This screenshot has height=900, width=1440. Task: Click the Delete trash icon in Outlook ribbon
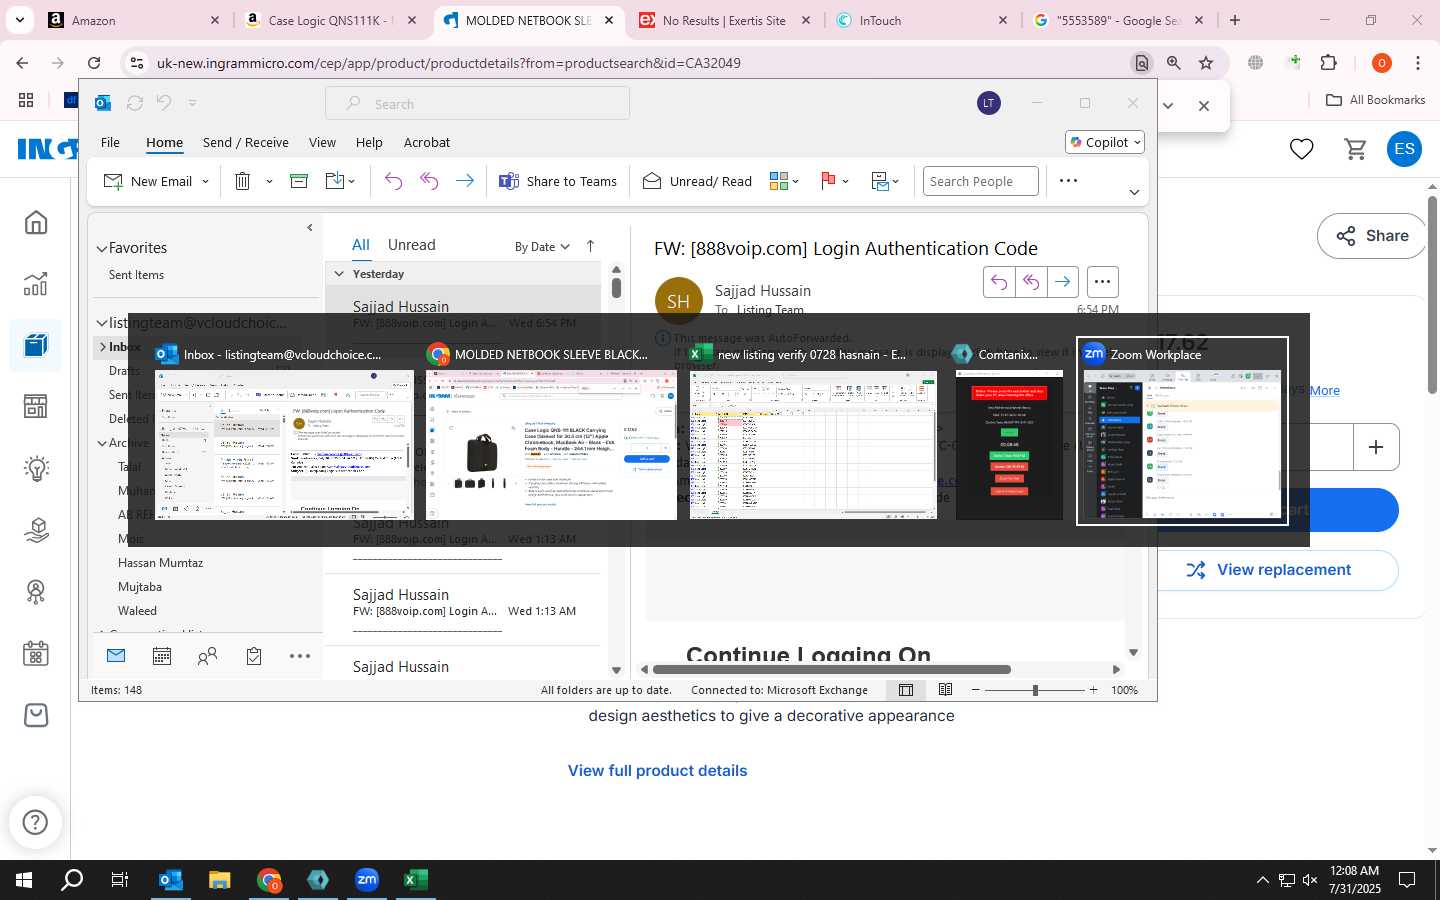pos(242,181)
